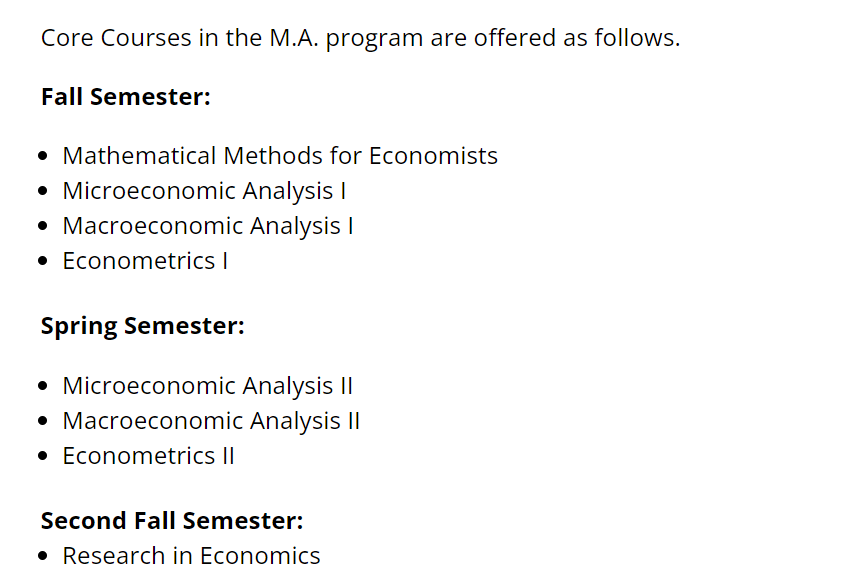
Task: Select Econometrics I list item
Action: pos(145,261)
